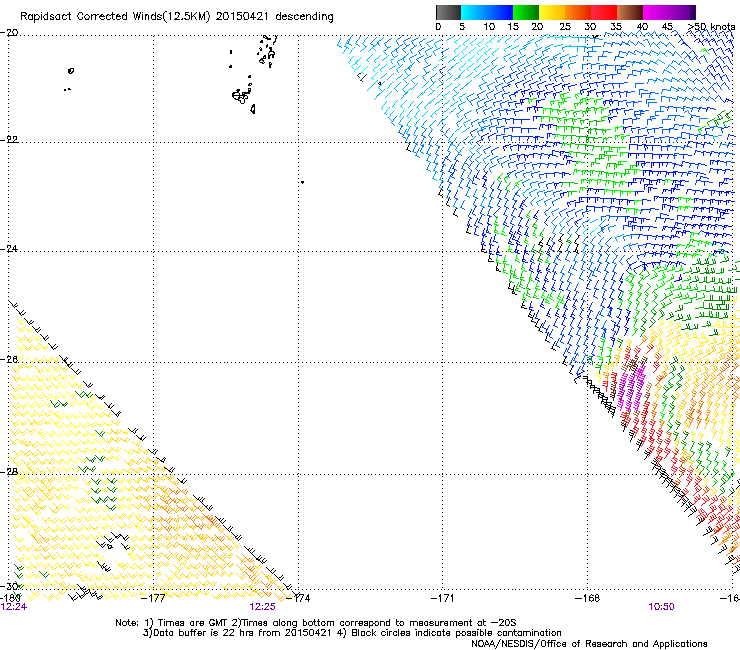The width and height of the screenshot is (740, 650).
Task: Click the longitude label '-174'
Action: [x=298, y=598]
